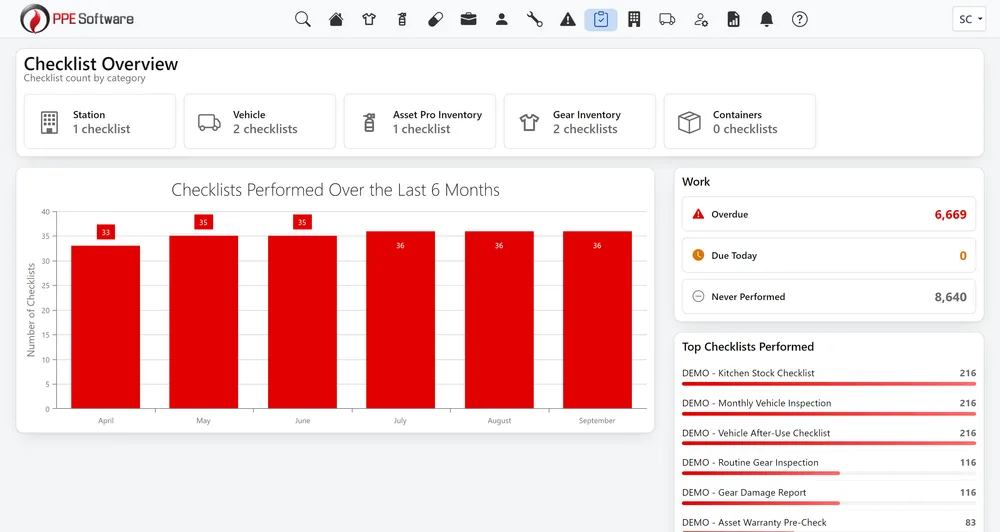Click the chart title Checklists Performed Over the Last 6 Months
The height and width of the screenshot is (532, 1000).
click(x=335, y=190)
